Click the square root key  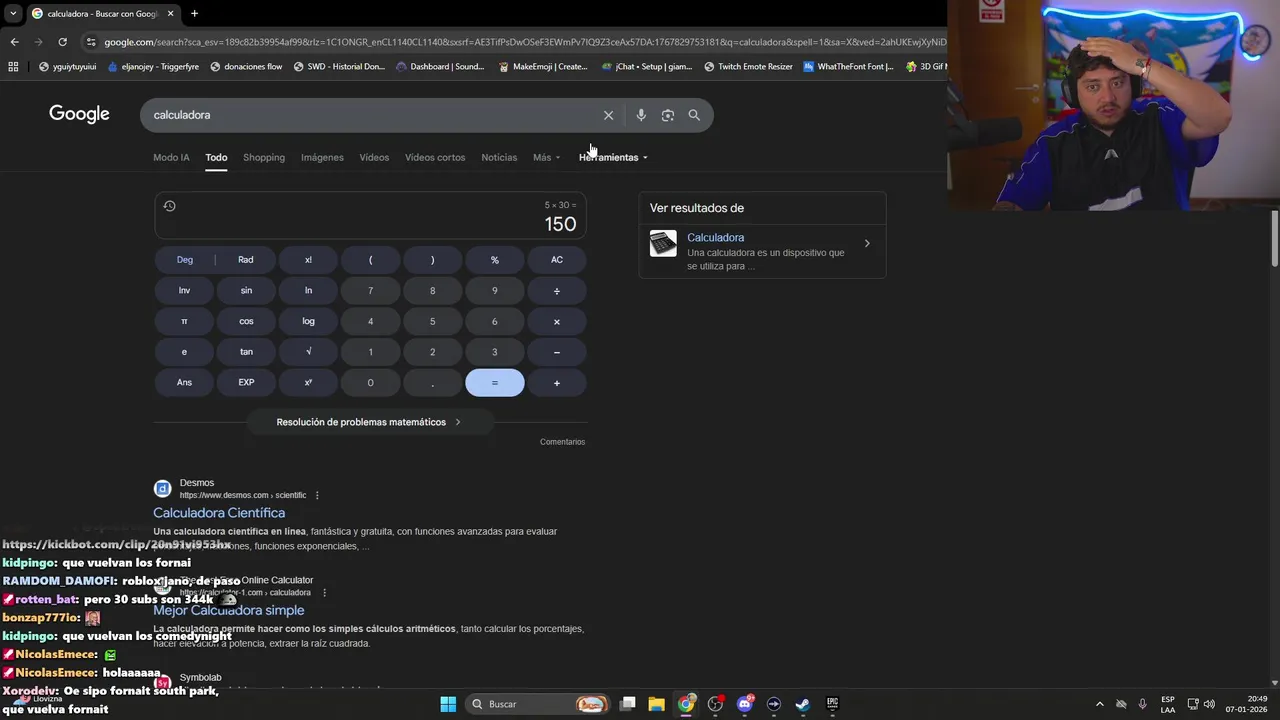coord(308,352)
